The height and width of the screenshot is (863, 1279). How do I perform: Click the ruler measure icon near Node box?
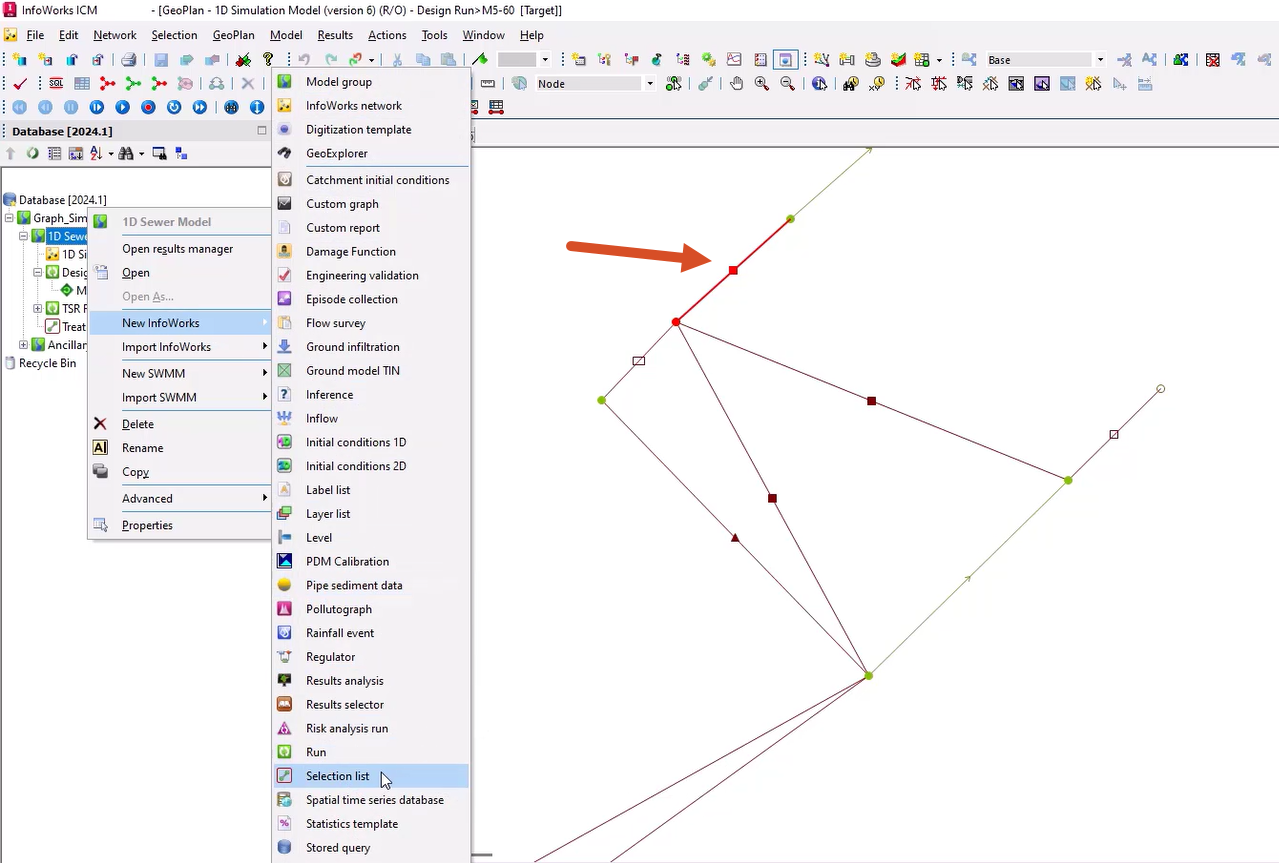488,84
